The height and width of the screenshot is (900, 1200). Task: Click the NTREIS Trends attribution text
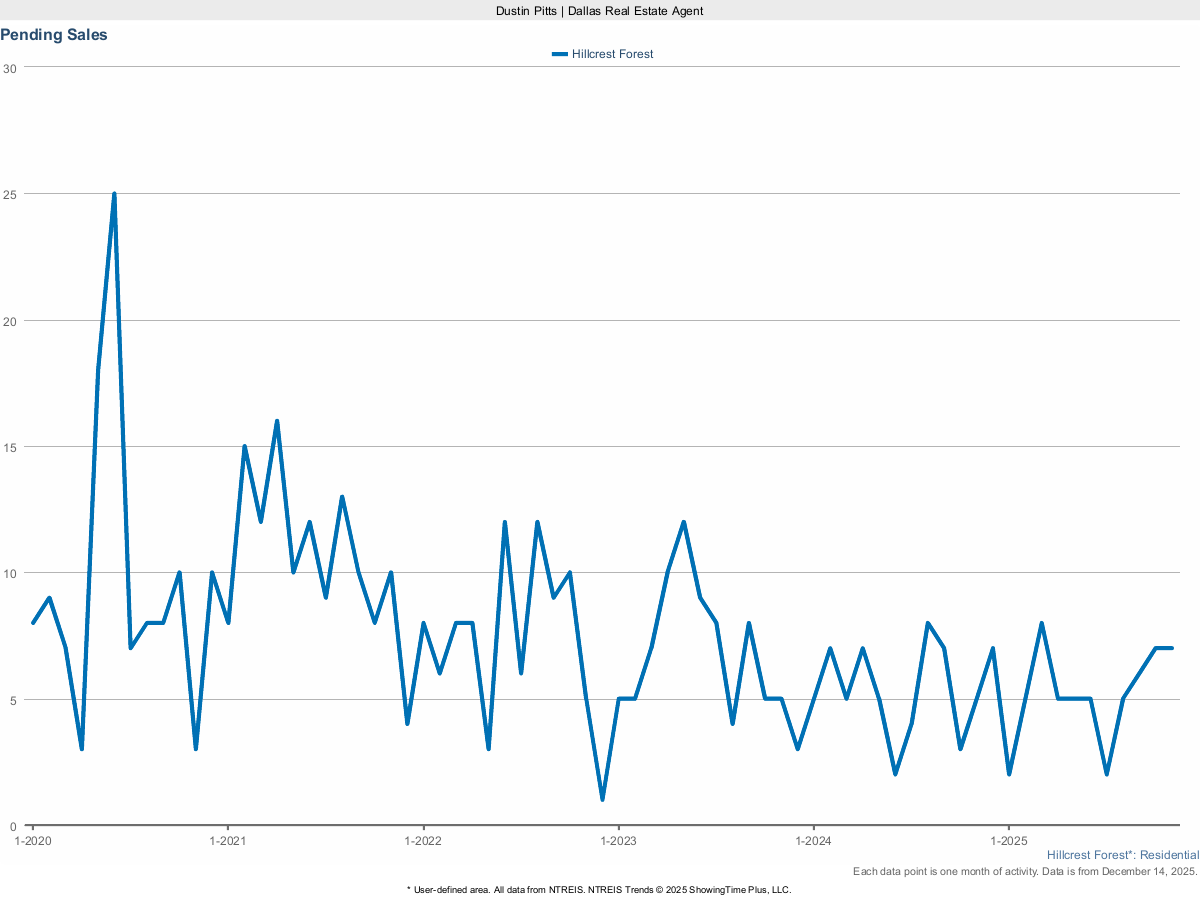click(x=598, y=888)
